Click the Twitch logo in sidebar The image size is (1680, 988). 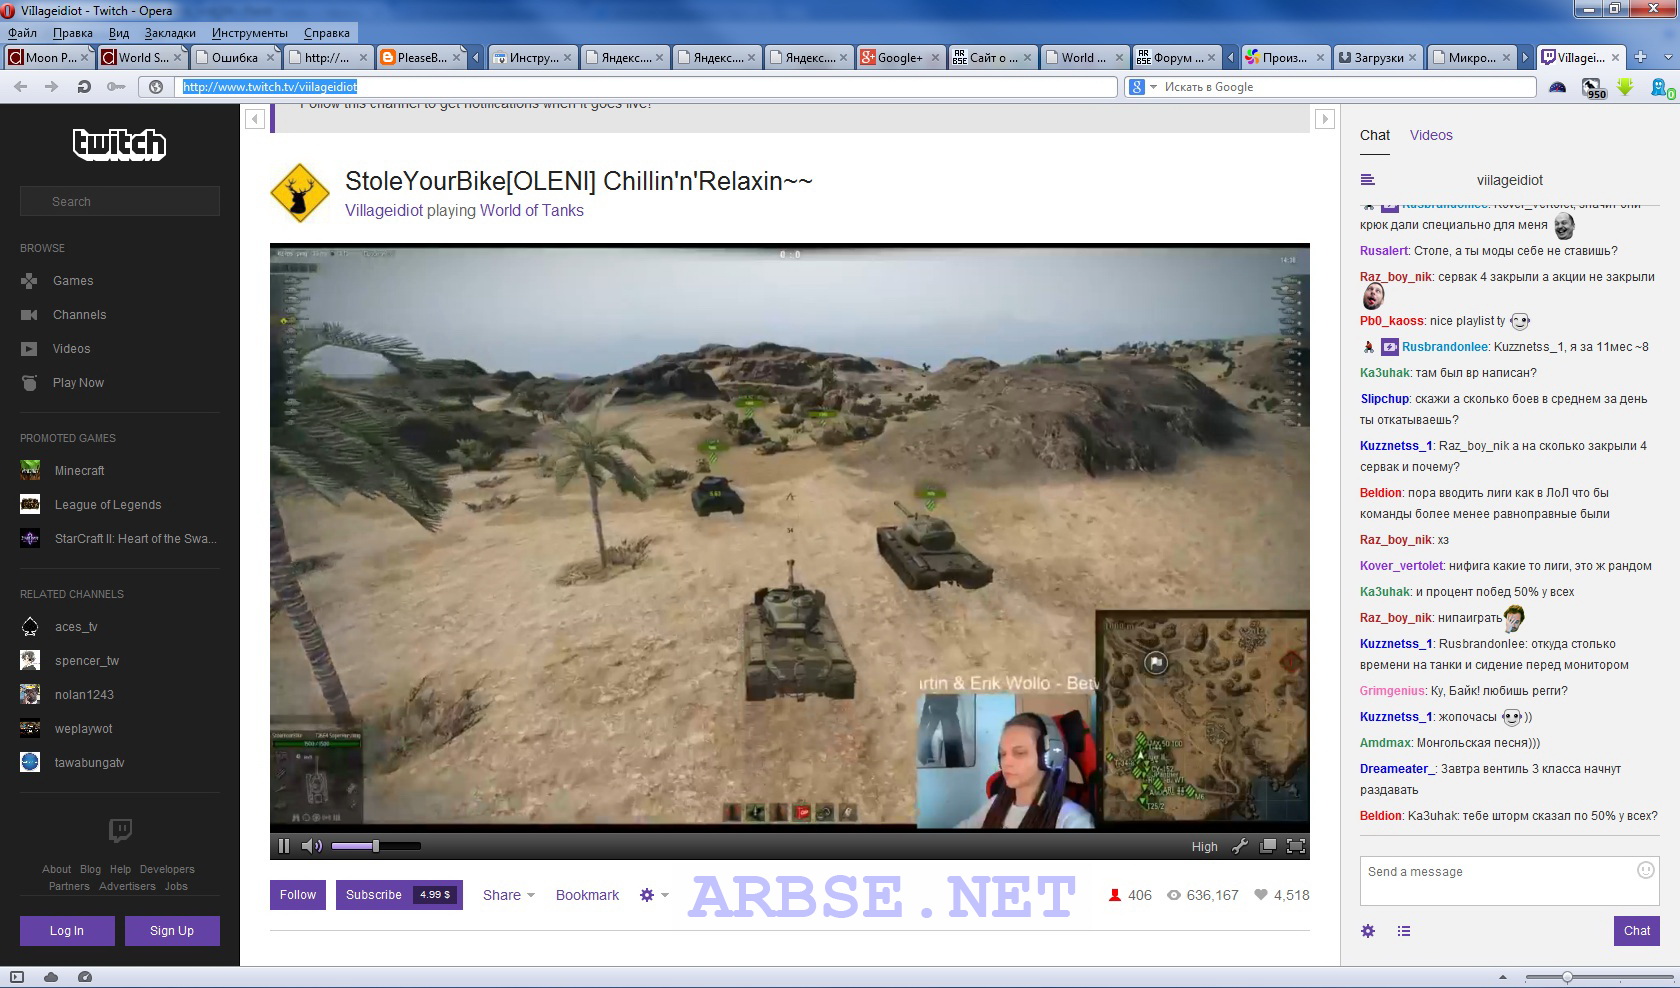click(119, 144)
